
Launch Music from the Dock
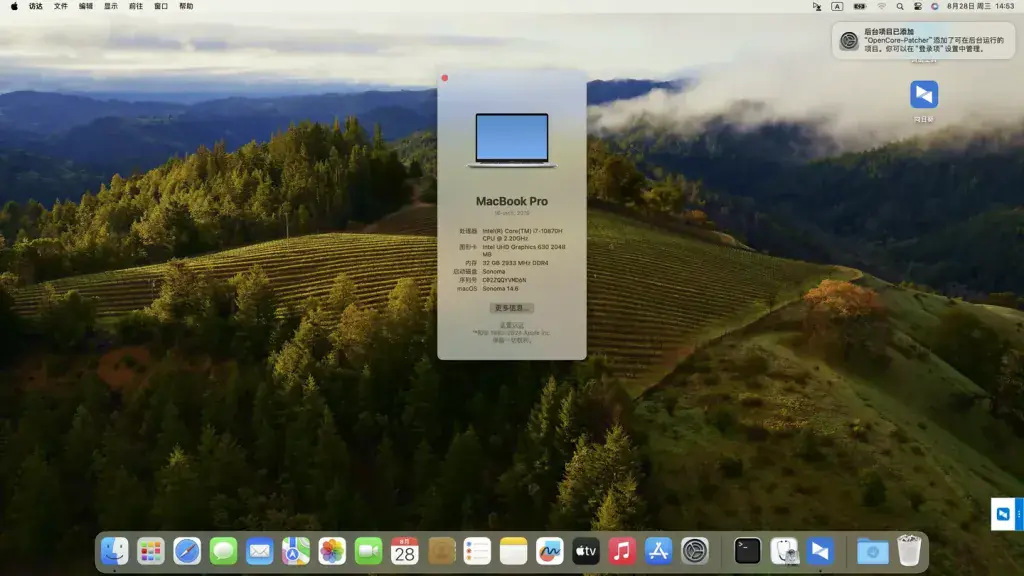point(622,551)
